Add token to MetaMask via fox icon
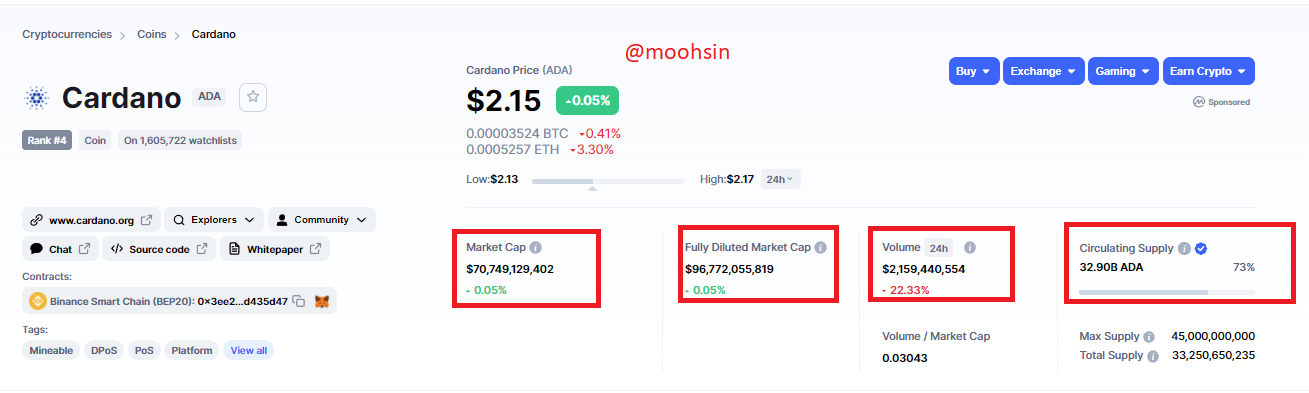 click(x=322, y=301)
